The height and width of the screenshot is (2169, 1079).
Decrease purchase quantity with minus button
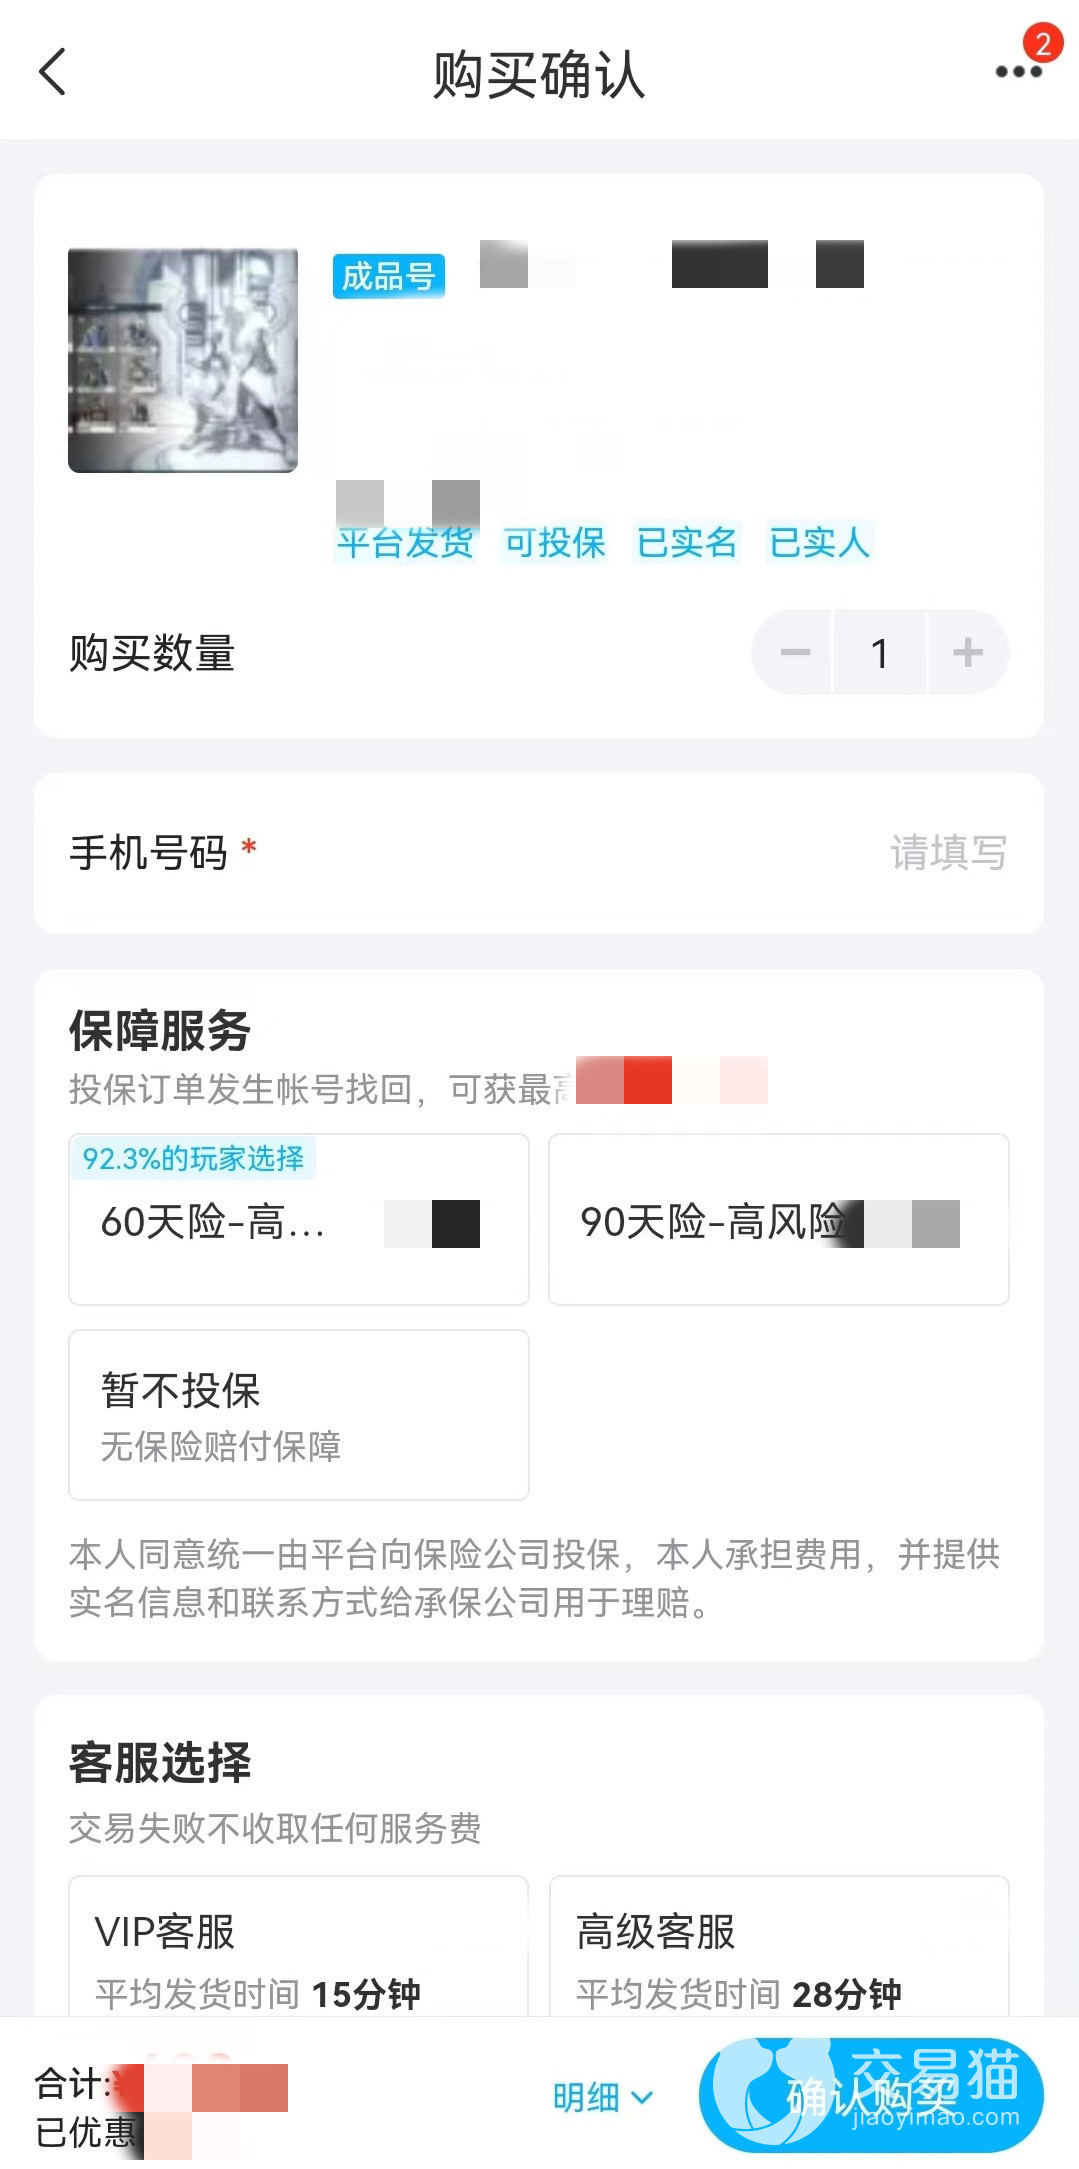coord(795,653)
